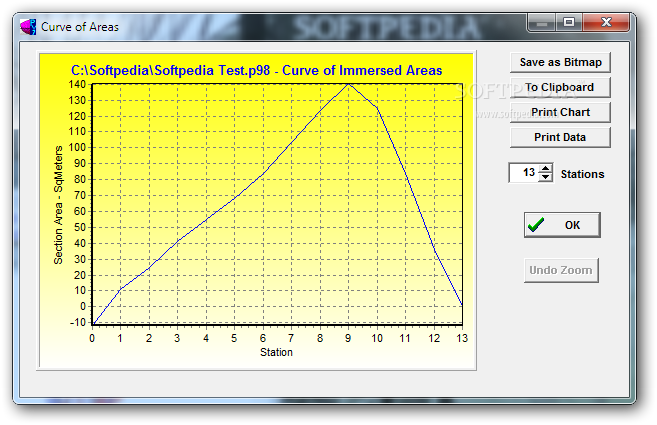This screenshot has width=657, height=425.
Task: Confirm with the OK button
Action: (562, 225)
